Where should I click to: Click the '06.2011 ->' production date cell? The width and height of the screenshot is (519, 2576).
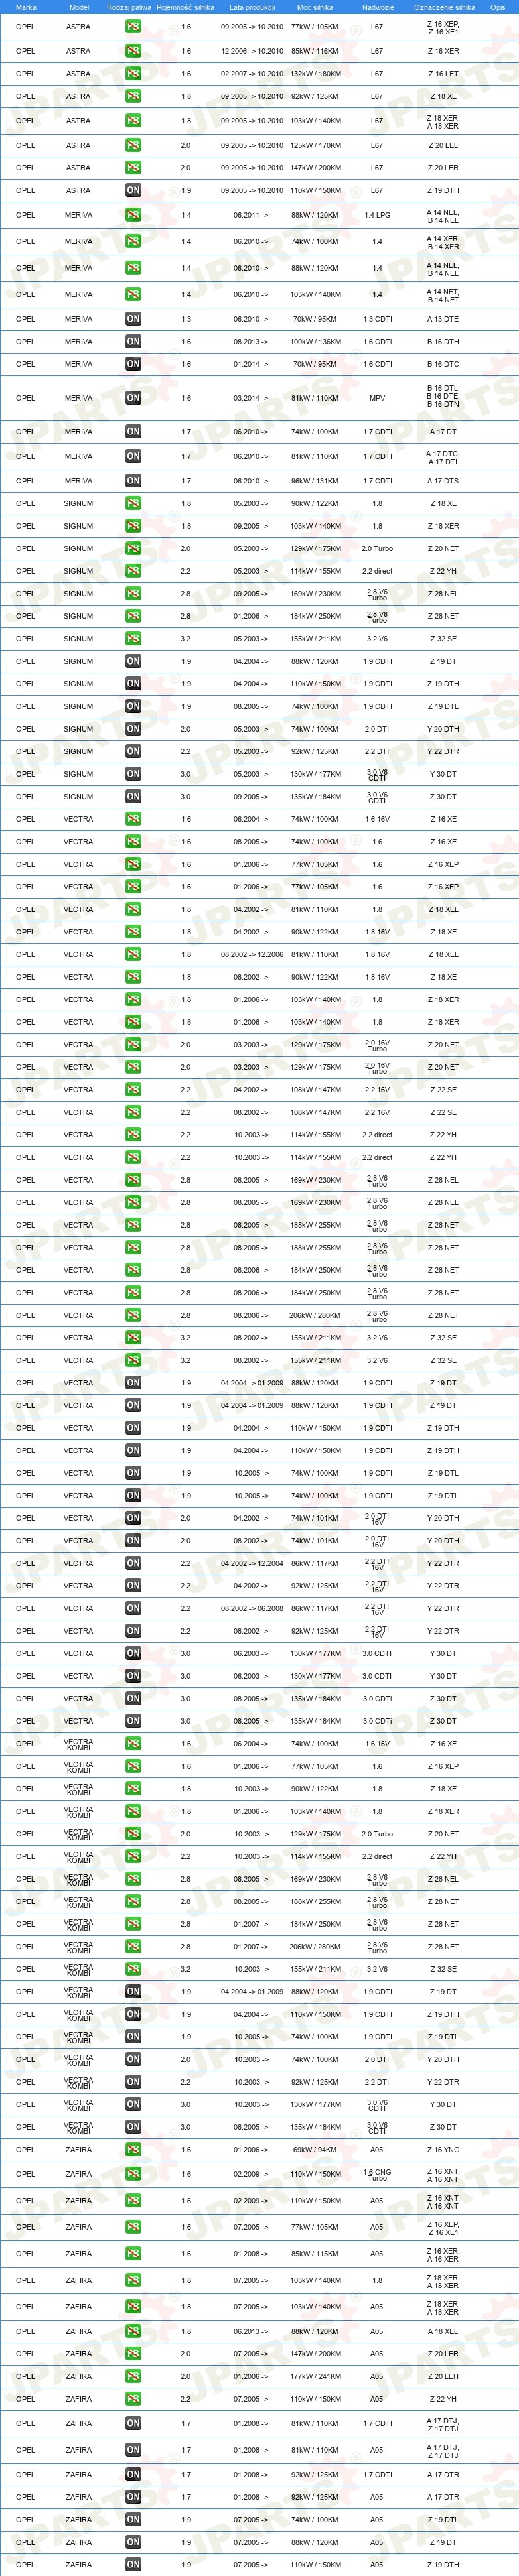tap(251, 215)
